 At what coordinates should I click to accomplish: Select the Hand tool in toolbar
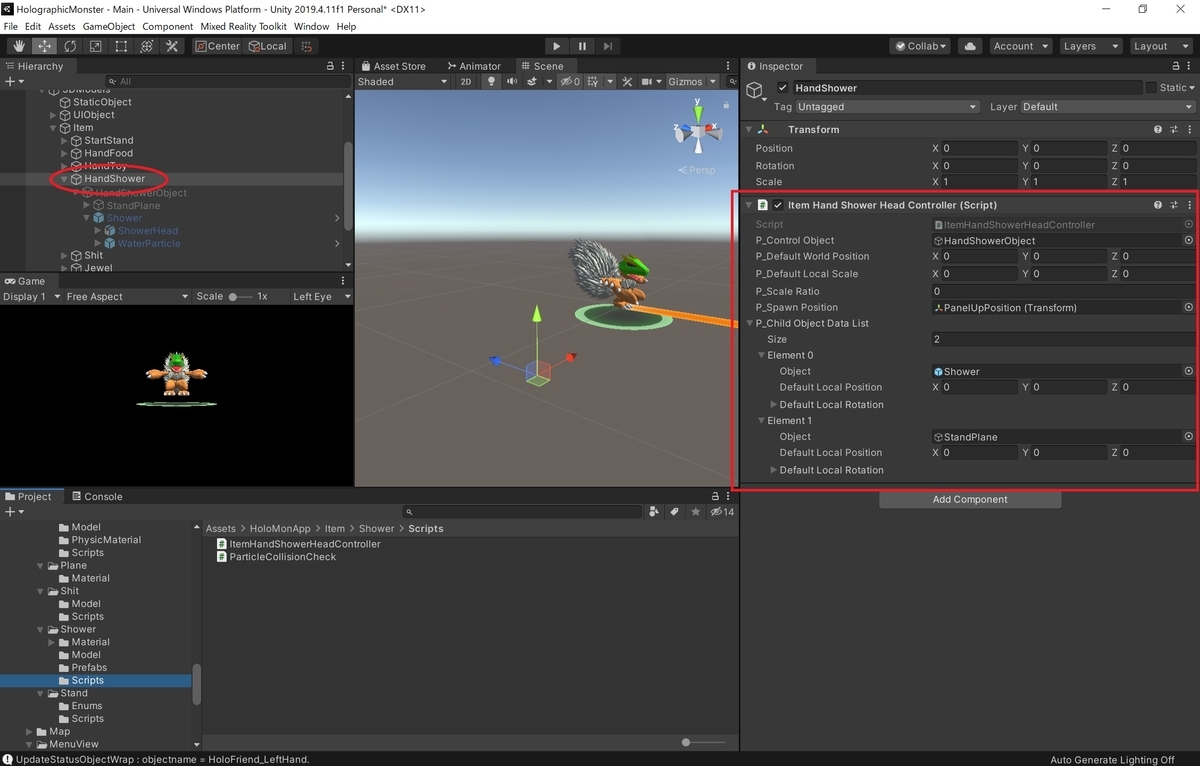(19, 46)
